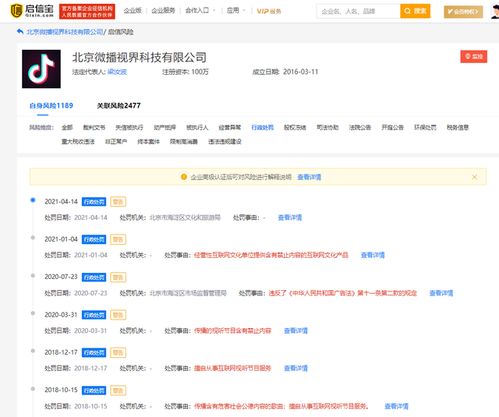Image resolution: width=499 pixels, height=417 pixels.
Task: Select the 重大税收违法 risk filter
Action: (78, 142)
